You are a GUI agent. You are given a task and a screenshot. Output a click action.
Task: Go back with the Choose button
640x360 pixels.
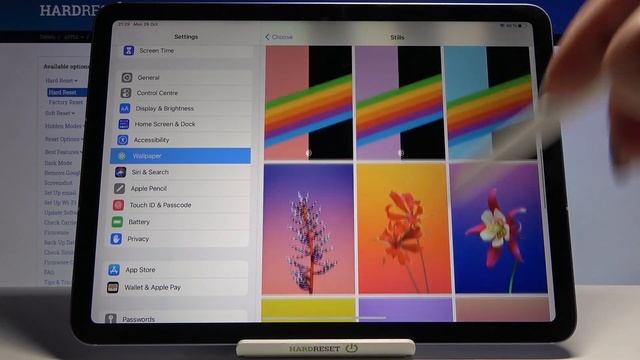[x=279, y=37]
